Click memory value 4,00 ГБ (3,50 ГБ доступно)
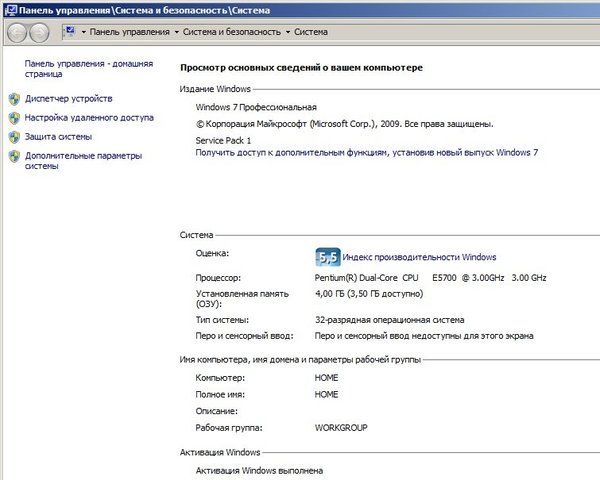The image size is (600, 480). tap(369, 294)
